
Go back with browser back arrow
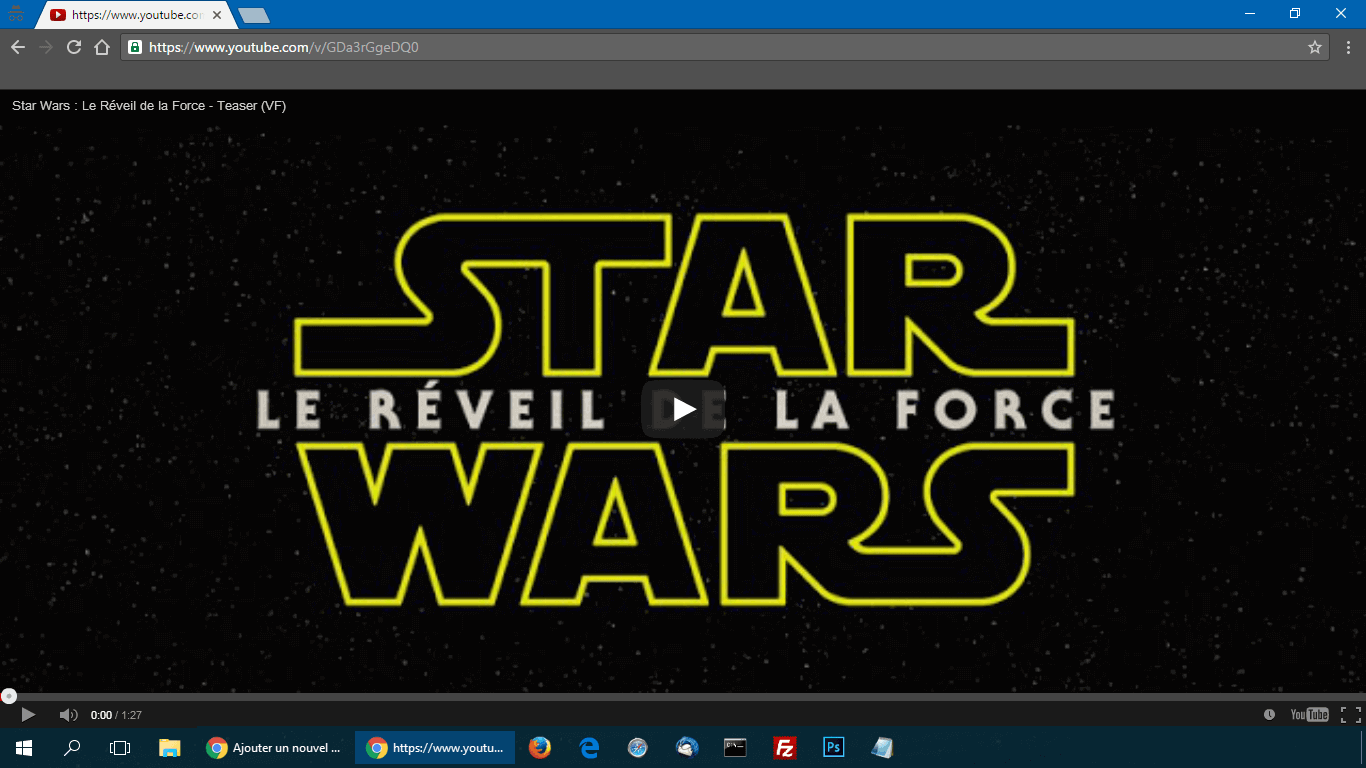pos(18,47)
